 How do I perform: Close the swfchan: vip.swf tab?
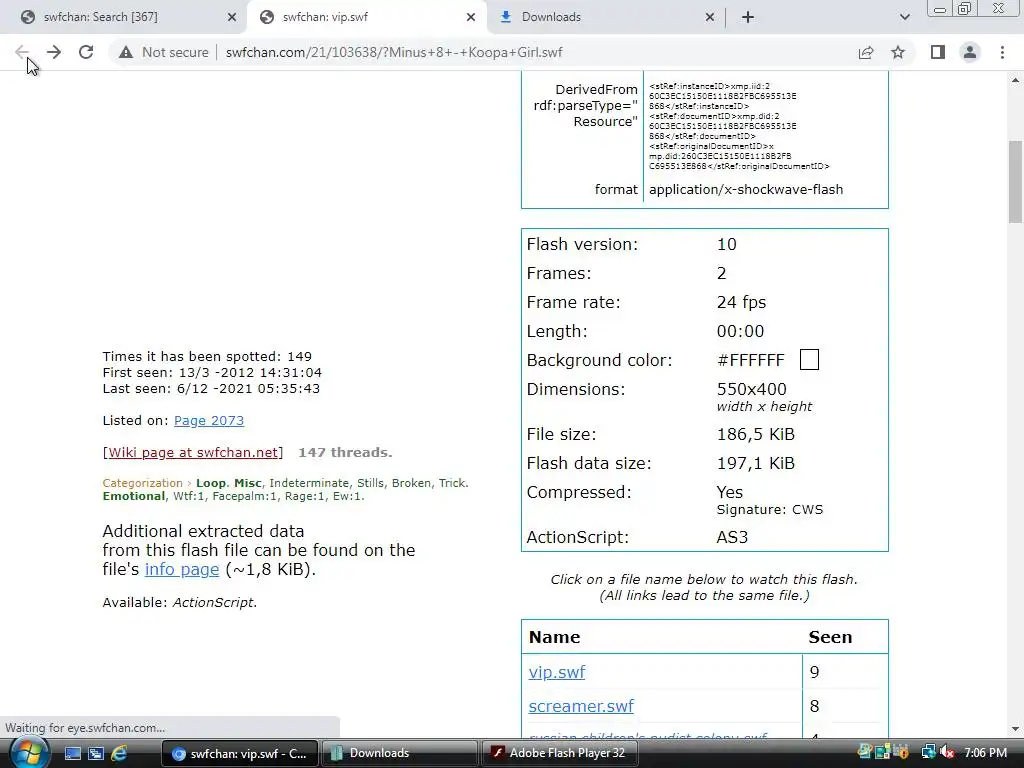tap(471, 17)
